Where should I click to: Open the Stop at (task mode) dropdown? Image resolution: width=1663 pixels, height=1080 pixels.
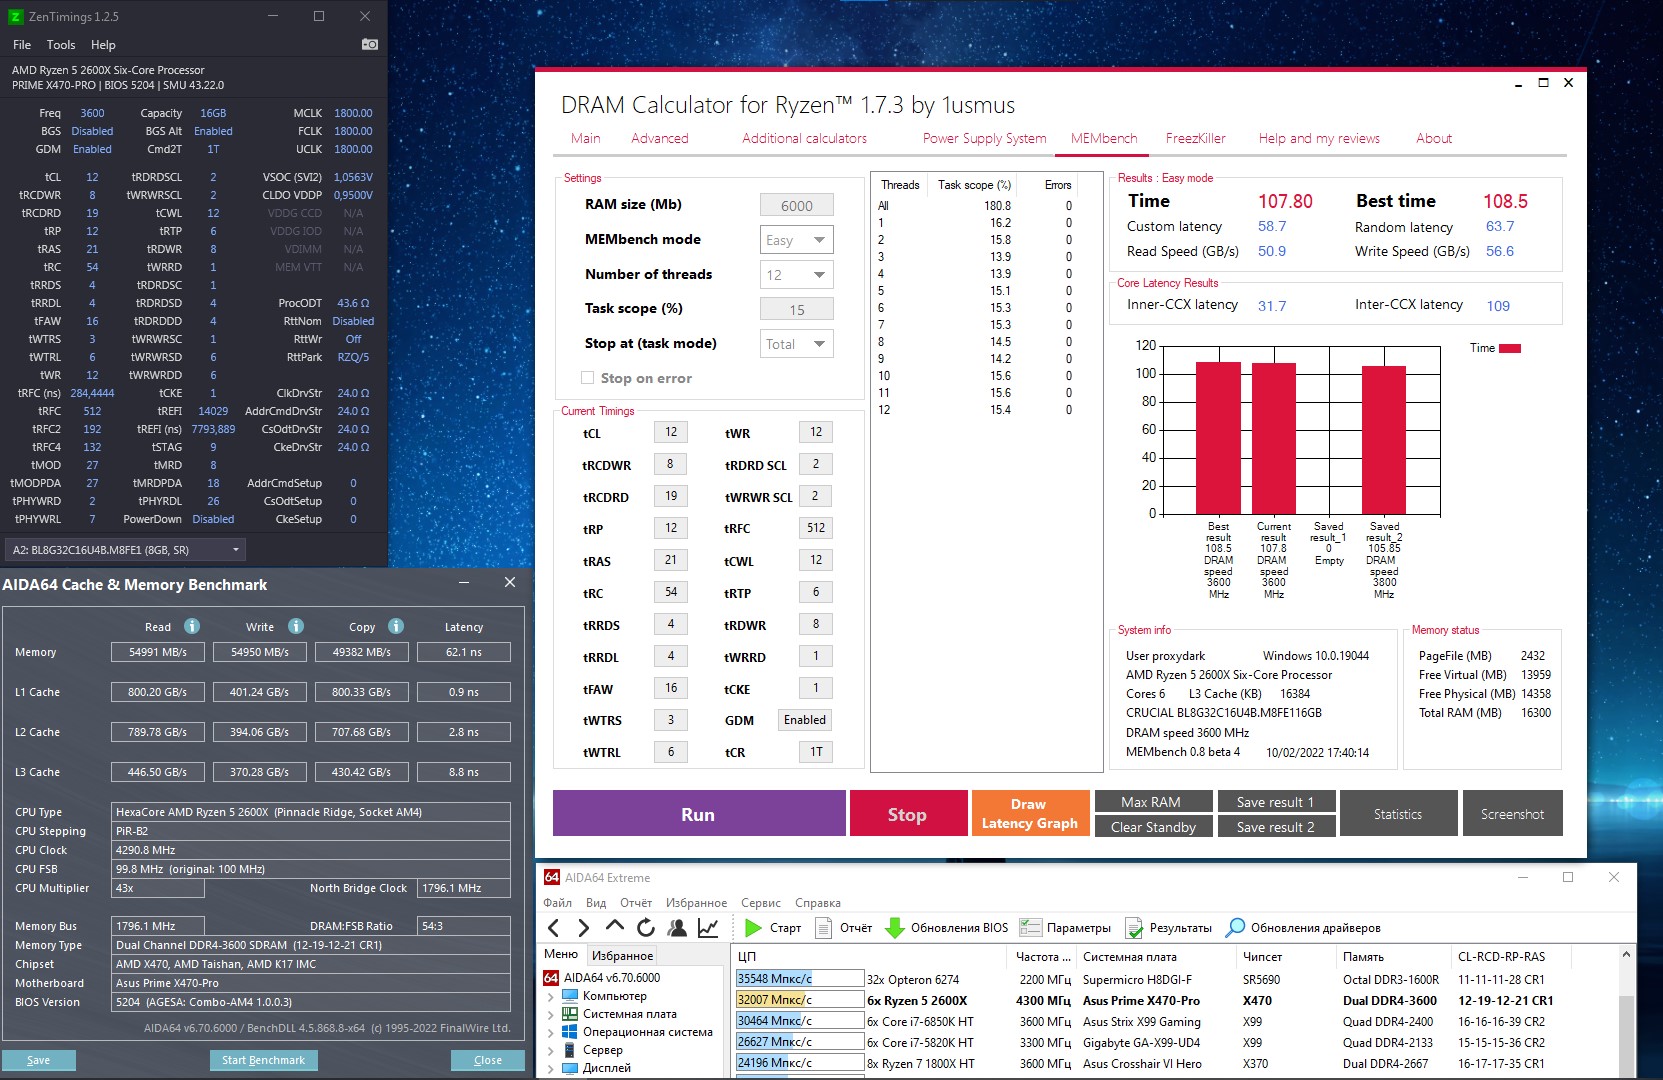pyautogui.click(x=797, y=344)
